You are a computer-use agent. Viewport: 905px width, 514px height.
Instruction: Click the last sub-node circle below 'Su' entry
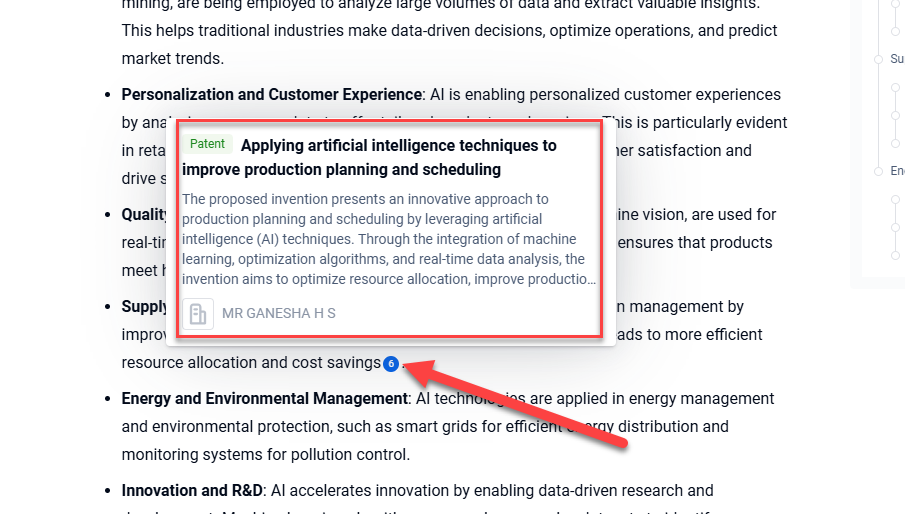click(895, 143)
